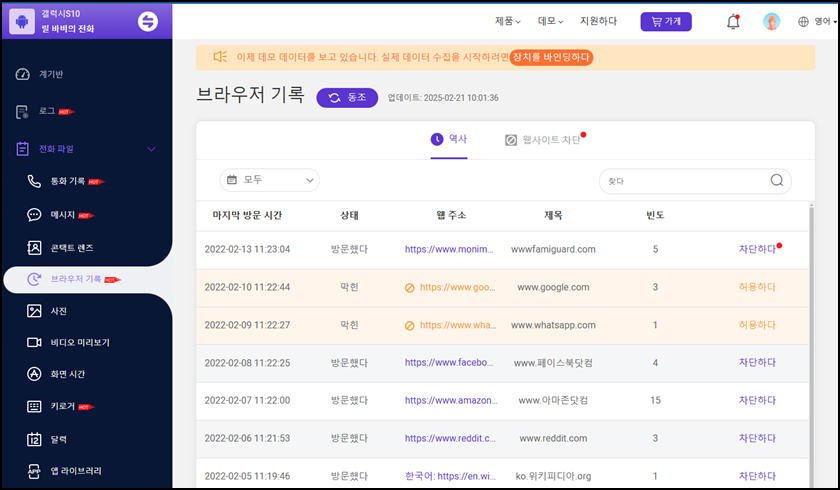Open 달력 calendar icon

tap(34, 439)
